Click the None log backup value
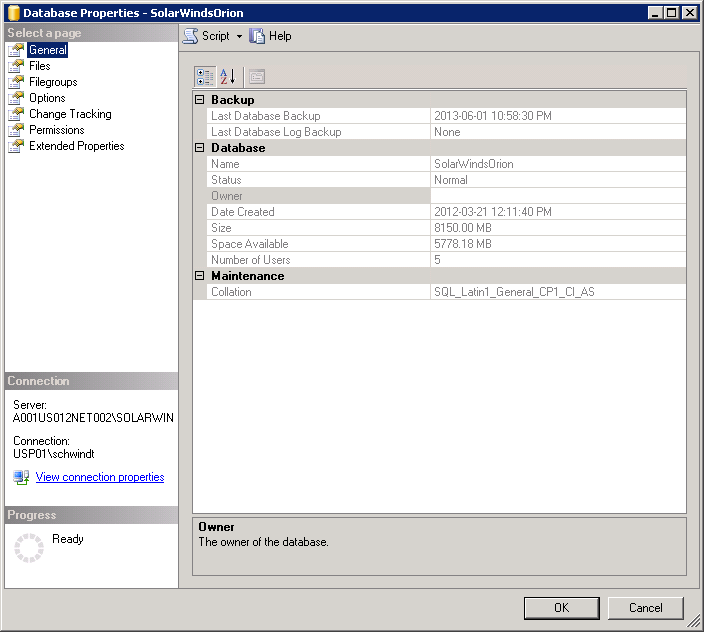The height and width of the screenshot is (632, 704). [x=447, y=132]
